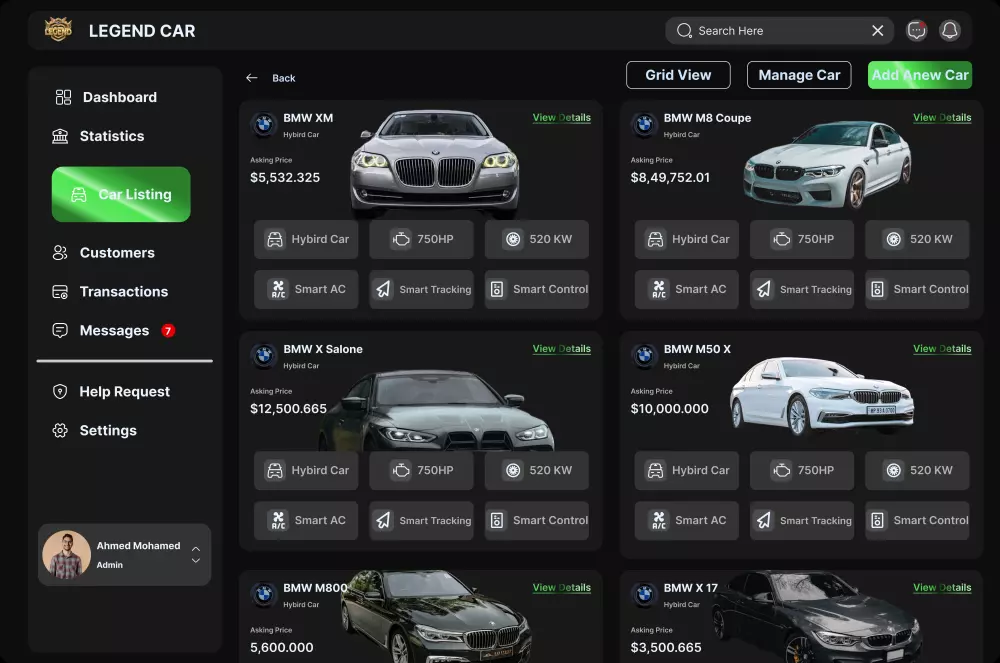The height and width of the screenshot is (663, 1000).
Task: Click 520 KW chip on BMW M8 Coupe card
Action: point(918,239)
